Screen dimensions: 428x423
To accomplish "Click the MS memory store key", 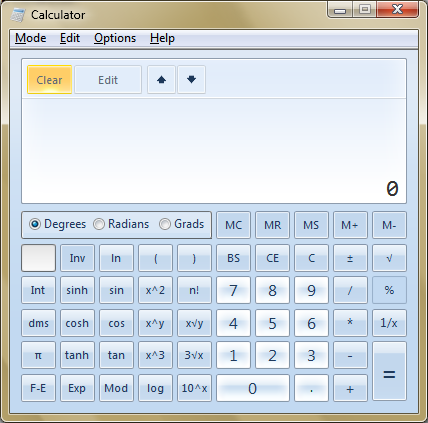I will (311, 225).
